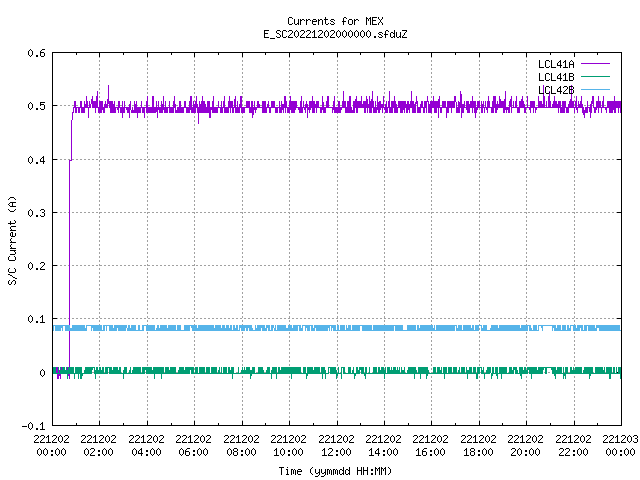
Task: Click the y-axis value -0.1
Action: (x=33, y=426)
